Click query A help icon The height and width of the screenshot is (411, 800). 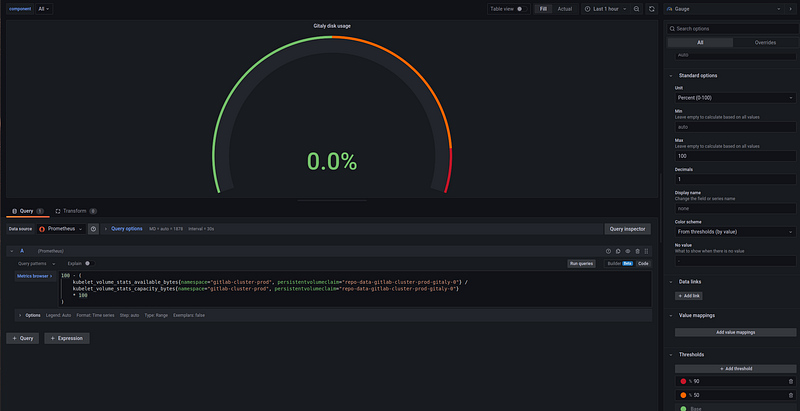608,251
